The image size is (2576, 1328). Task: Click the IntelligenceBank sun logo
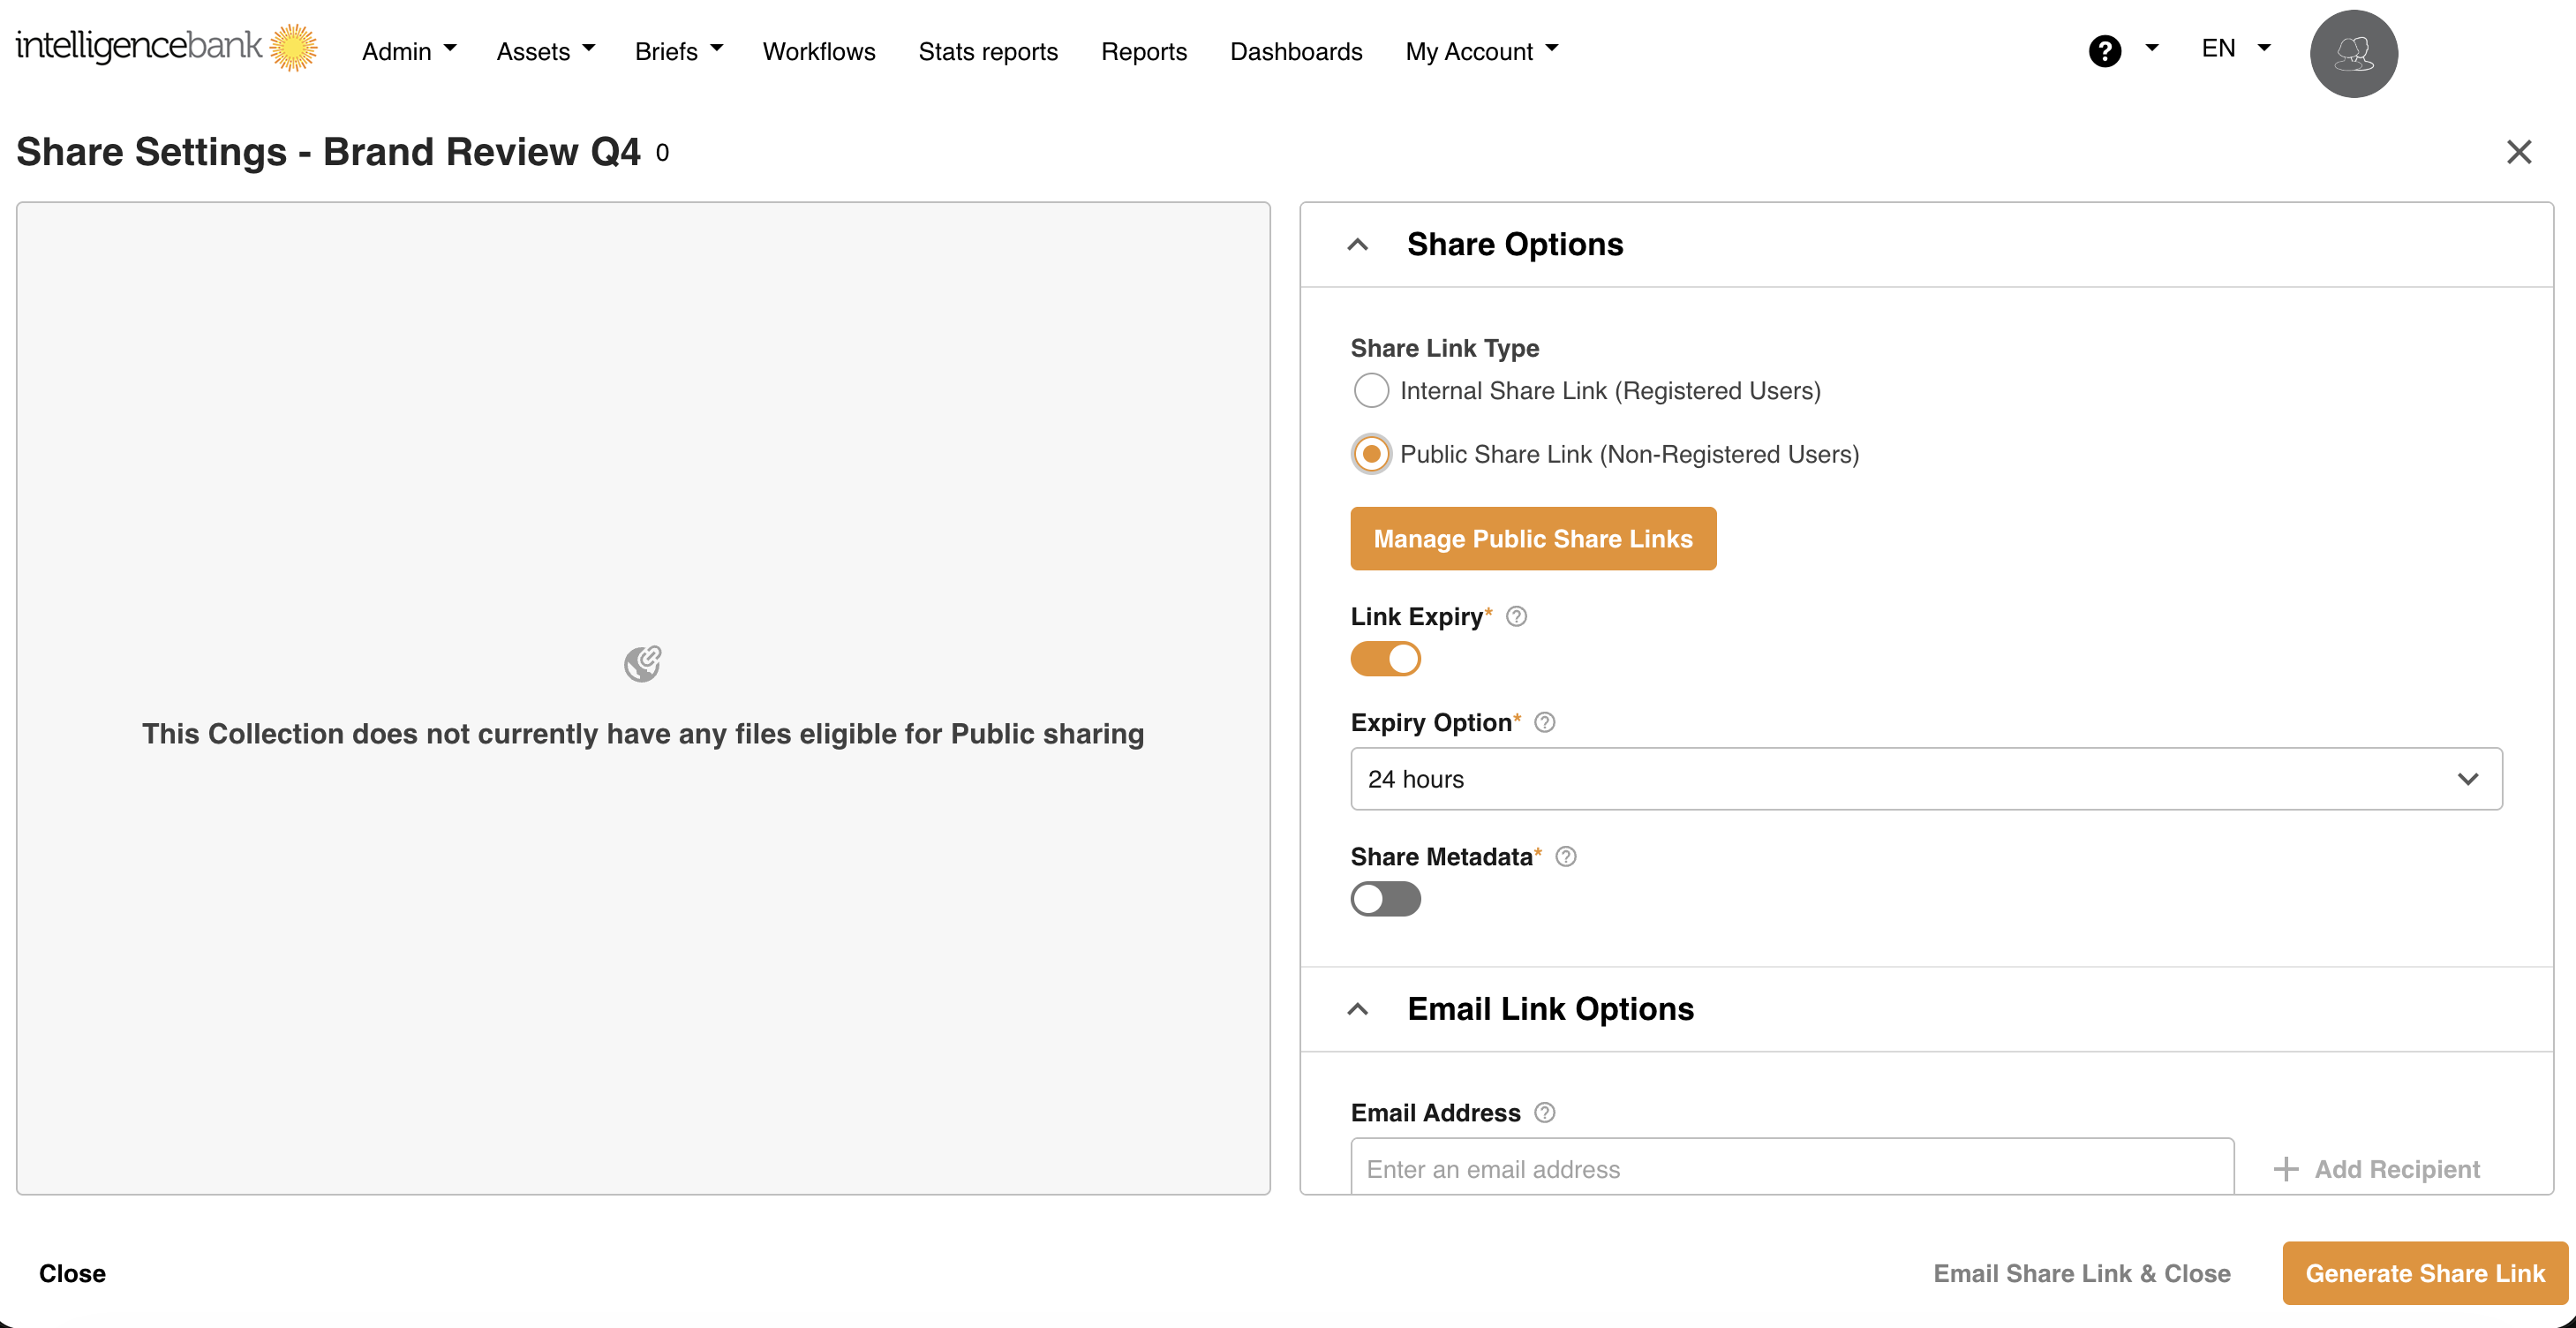coord(292,47)
